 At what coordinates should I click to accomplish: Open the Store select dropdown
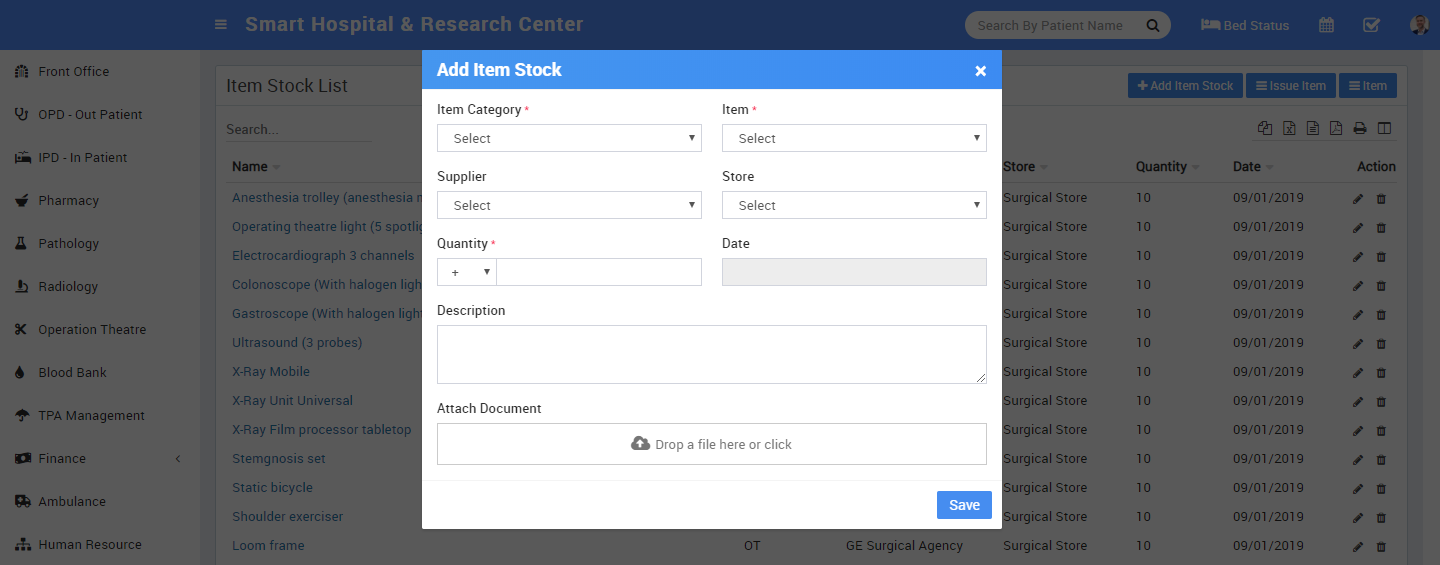[854, 205]
